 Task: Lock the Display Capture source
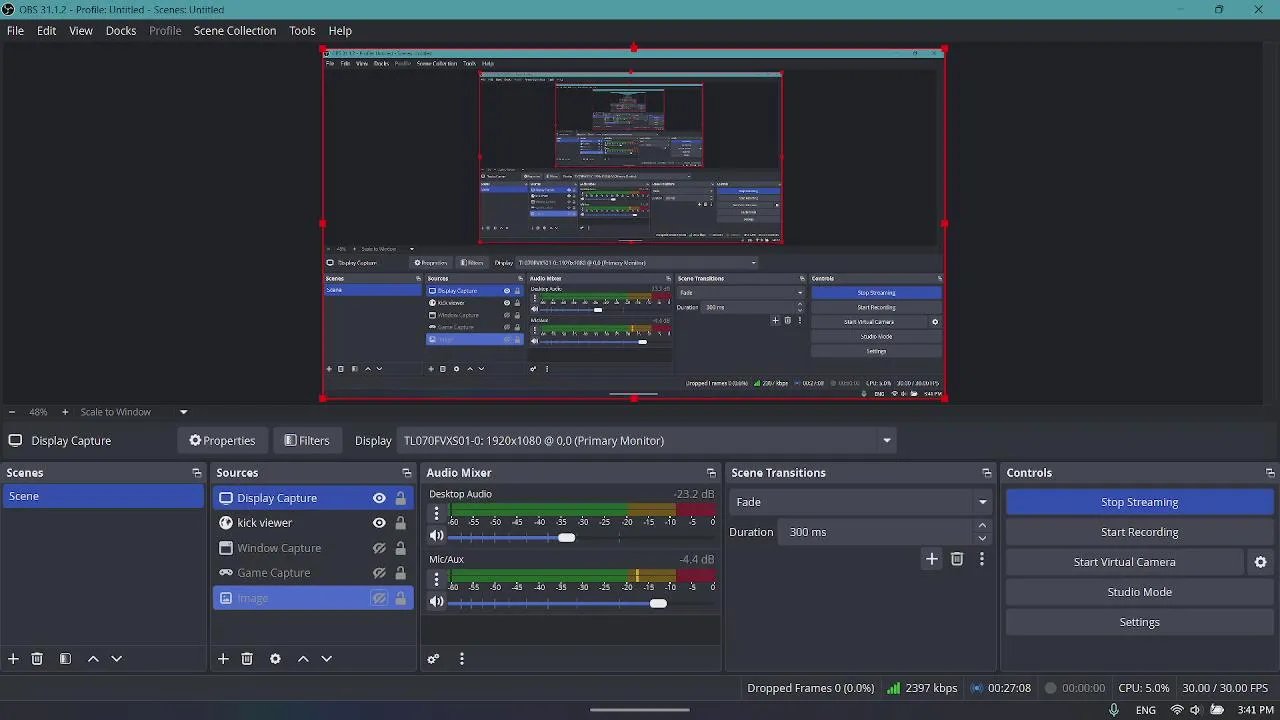[400, 498]
